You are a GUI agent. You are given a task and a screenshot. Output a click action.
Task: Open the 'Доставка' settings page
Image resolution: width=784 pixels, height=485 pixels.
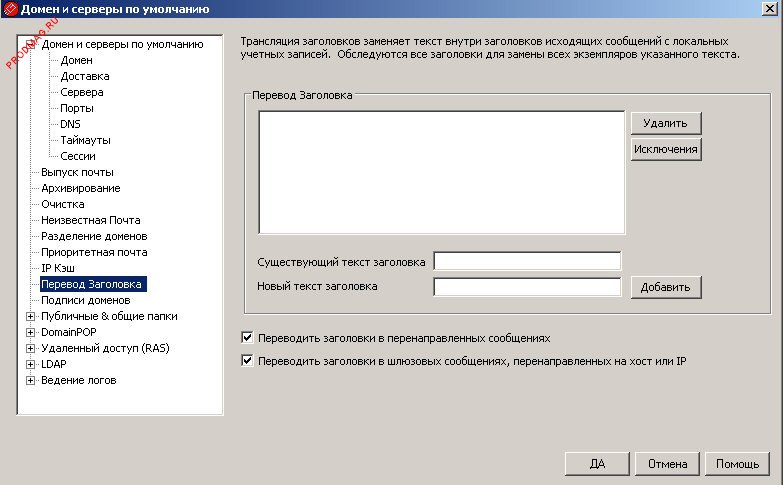click(x=84, y=76)
